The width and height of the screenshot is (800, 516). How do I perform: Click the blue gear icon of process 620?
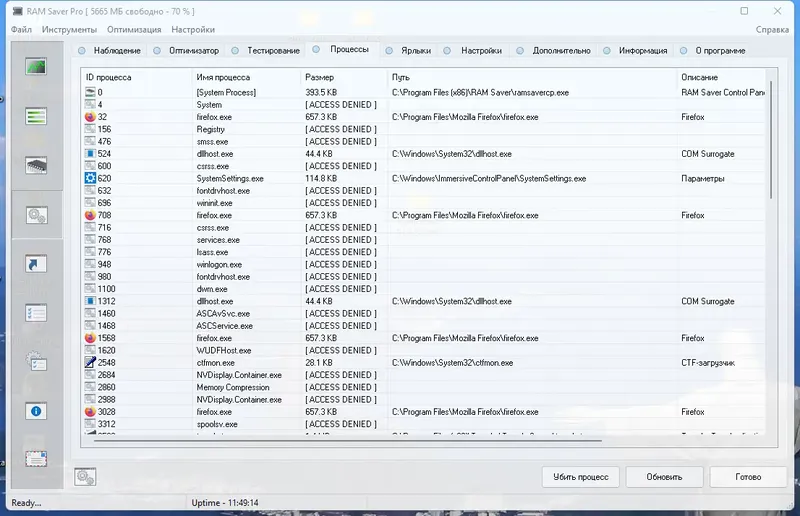[90, 178]
